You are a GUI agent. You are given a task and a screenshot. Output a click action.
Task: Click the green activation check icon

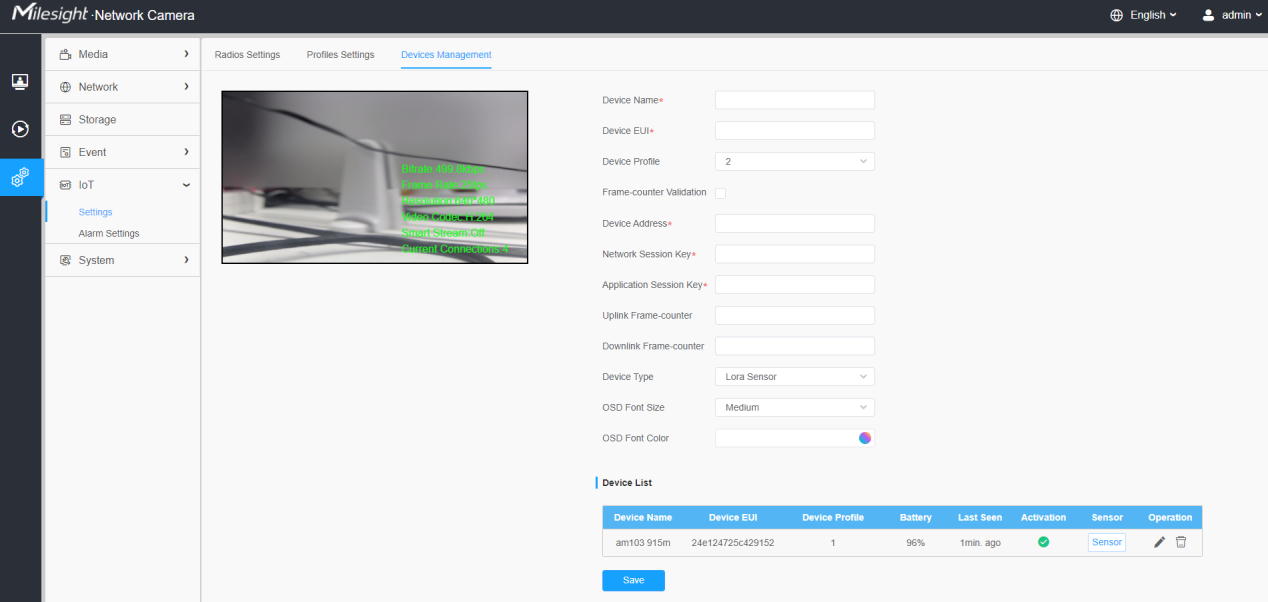(1043, 542)
